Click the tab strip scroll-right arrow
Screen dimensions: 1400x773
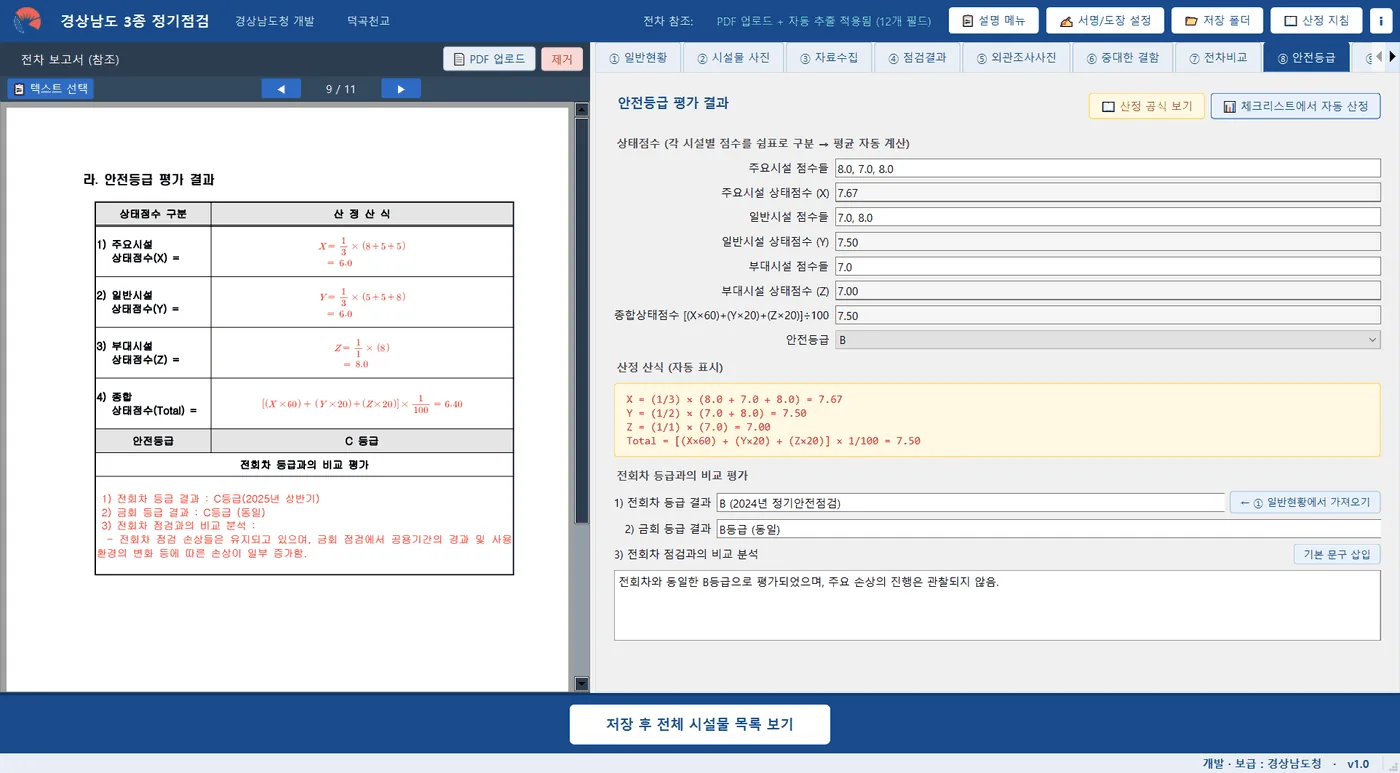click(x=1392, y=57)
